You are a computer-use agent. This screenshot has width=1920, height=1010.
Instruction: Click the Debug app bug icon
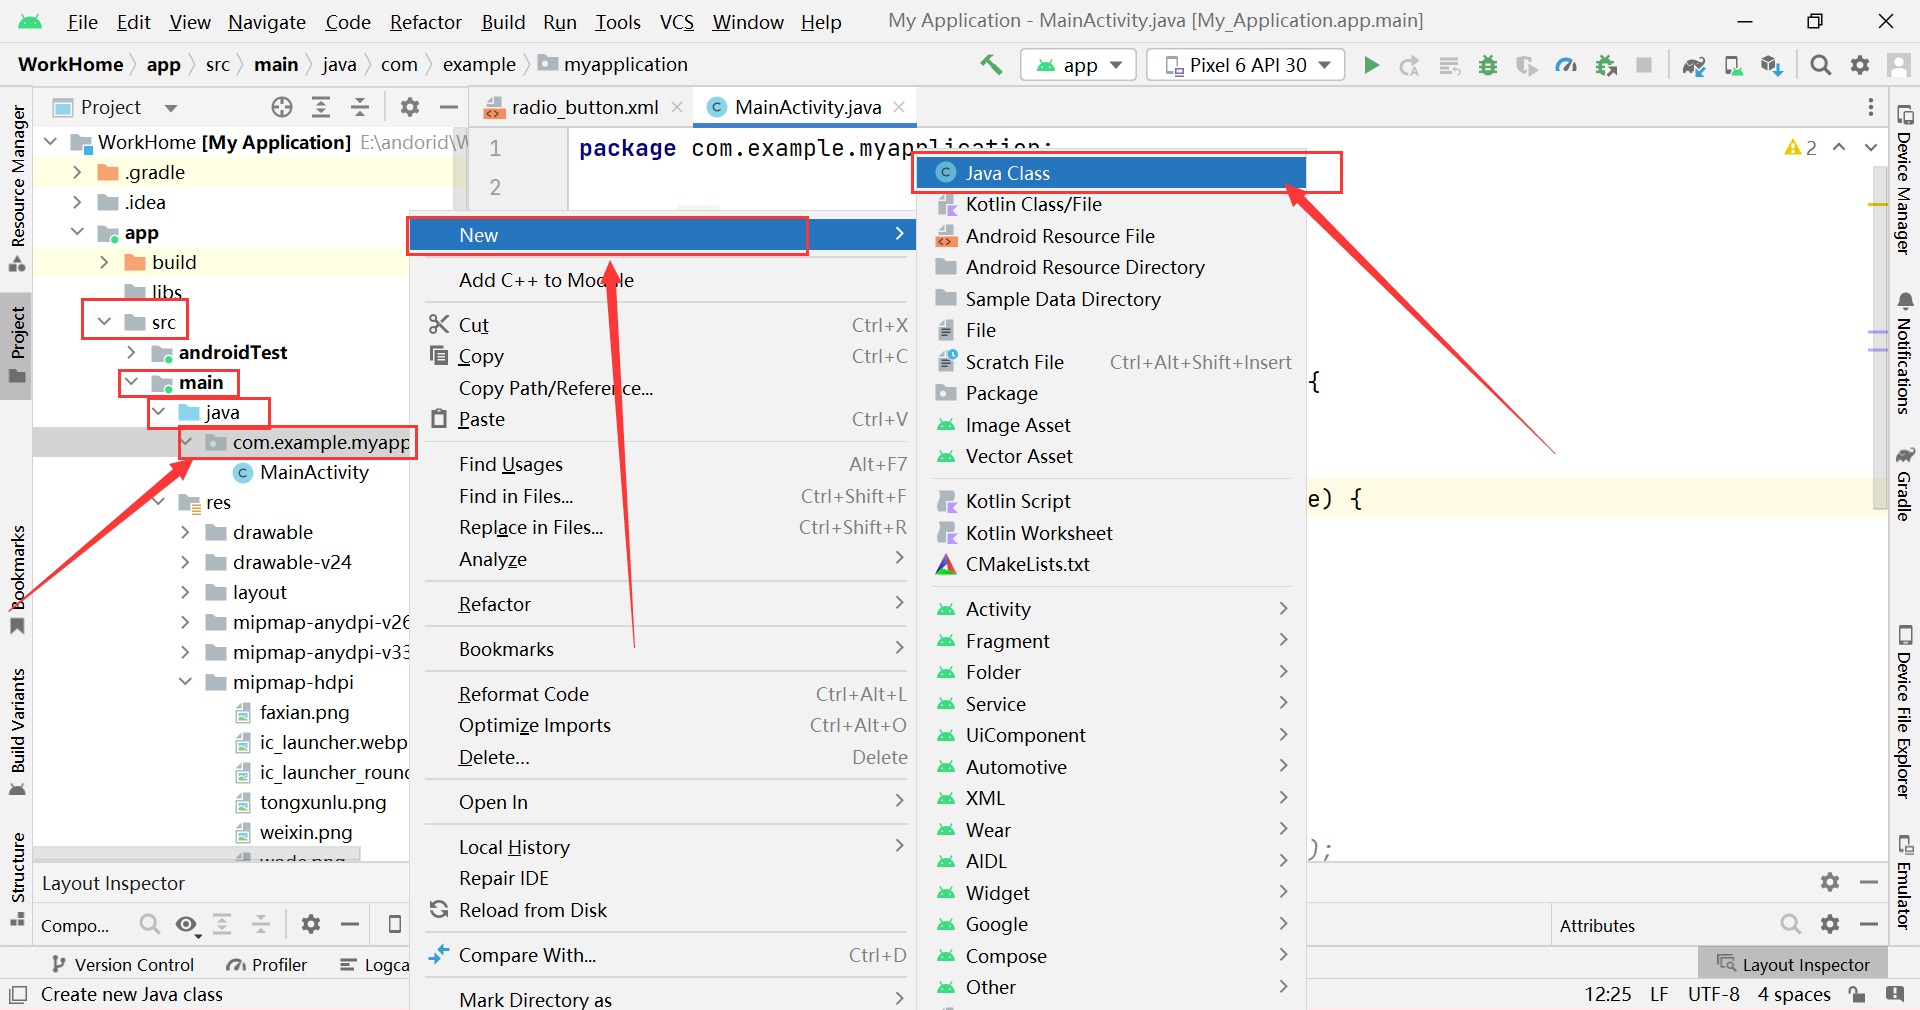tap(1488, 65)
